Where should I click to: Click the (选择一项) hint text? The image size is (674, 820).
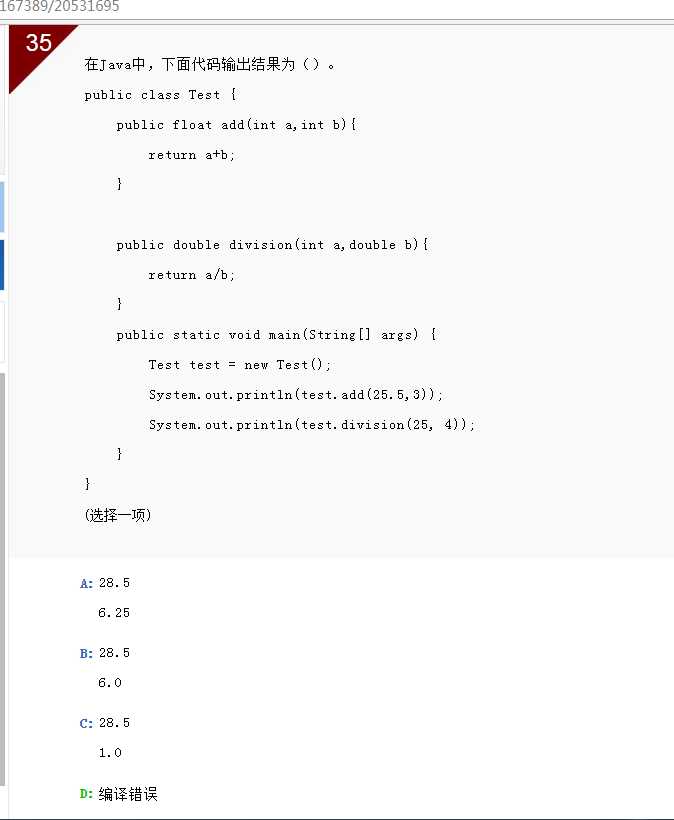pyautogui.click(x=118, y=515)
